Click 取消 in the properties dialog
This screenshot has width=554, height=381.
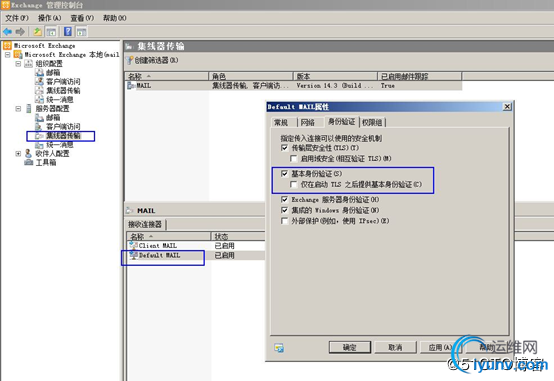click(395, 347)
